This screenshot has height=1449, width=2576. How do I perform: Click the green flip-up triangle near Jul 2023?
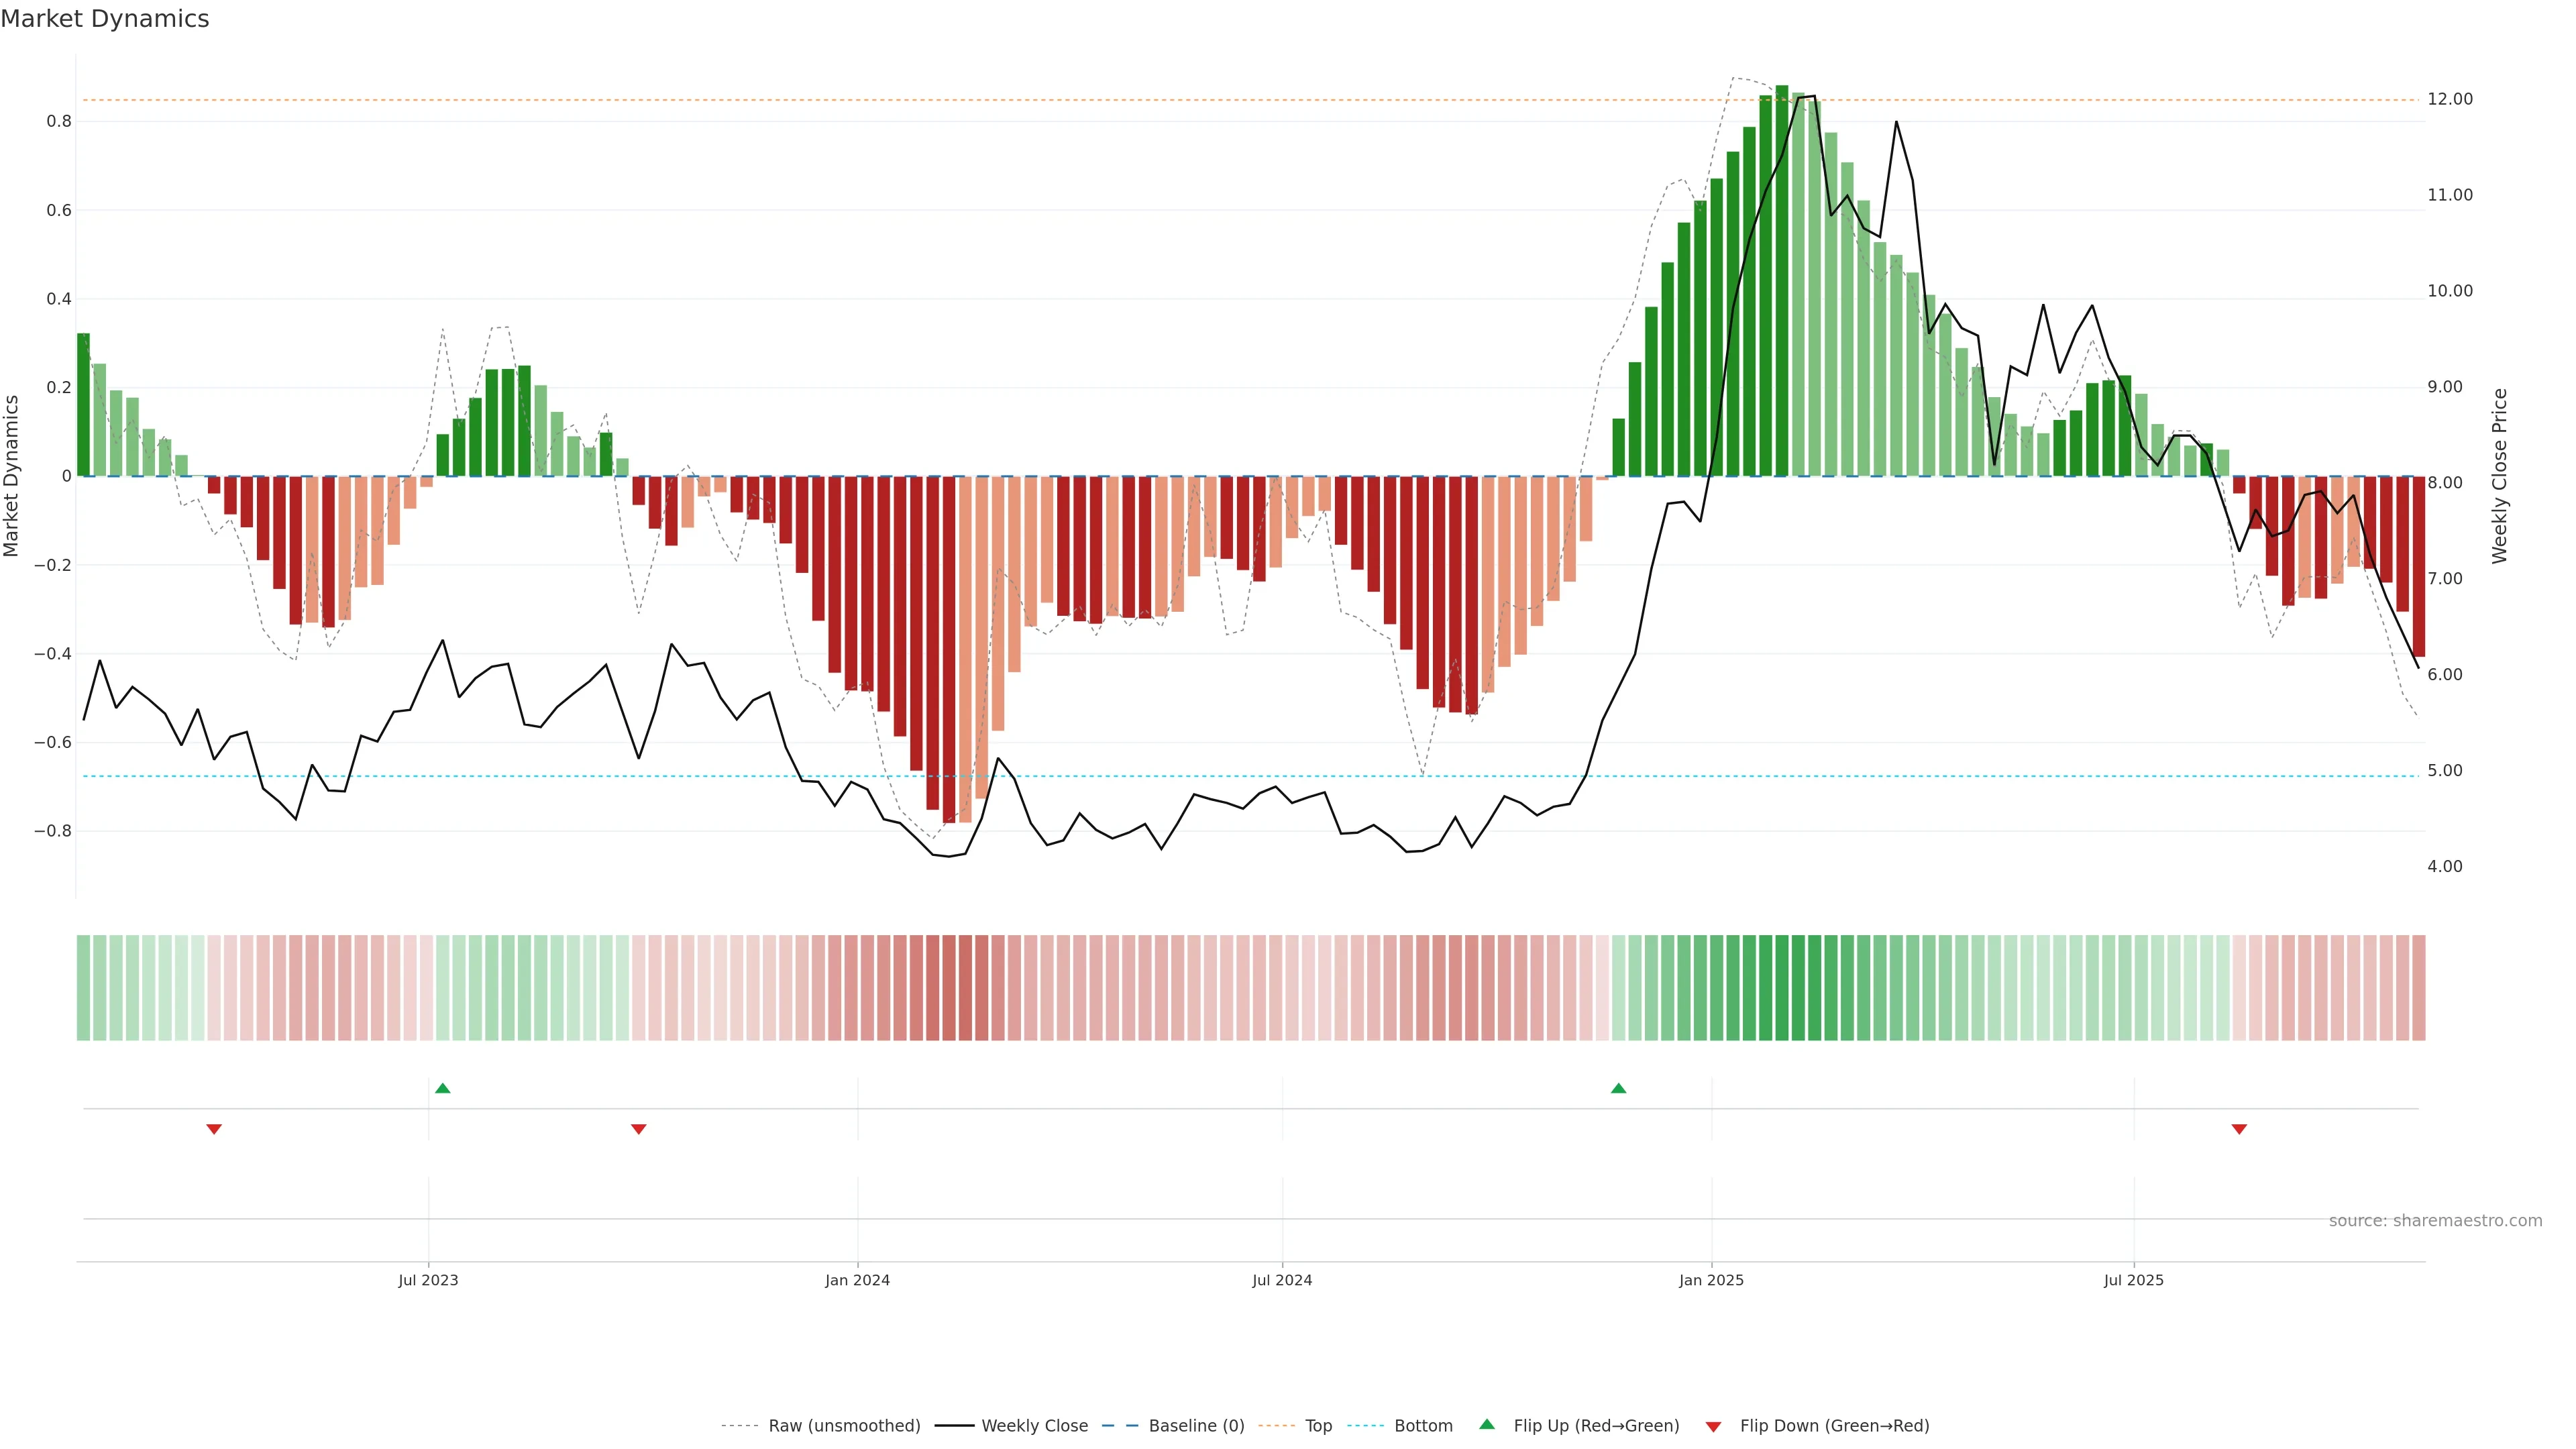443,1088
